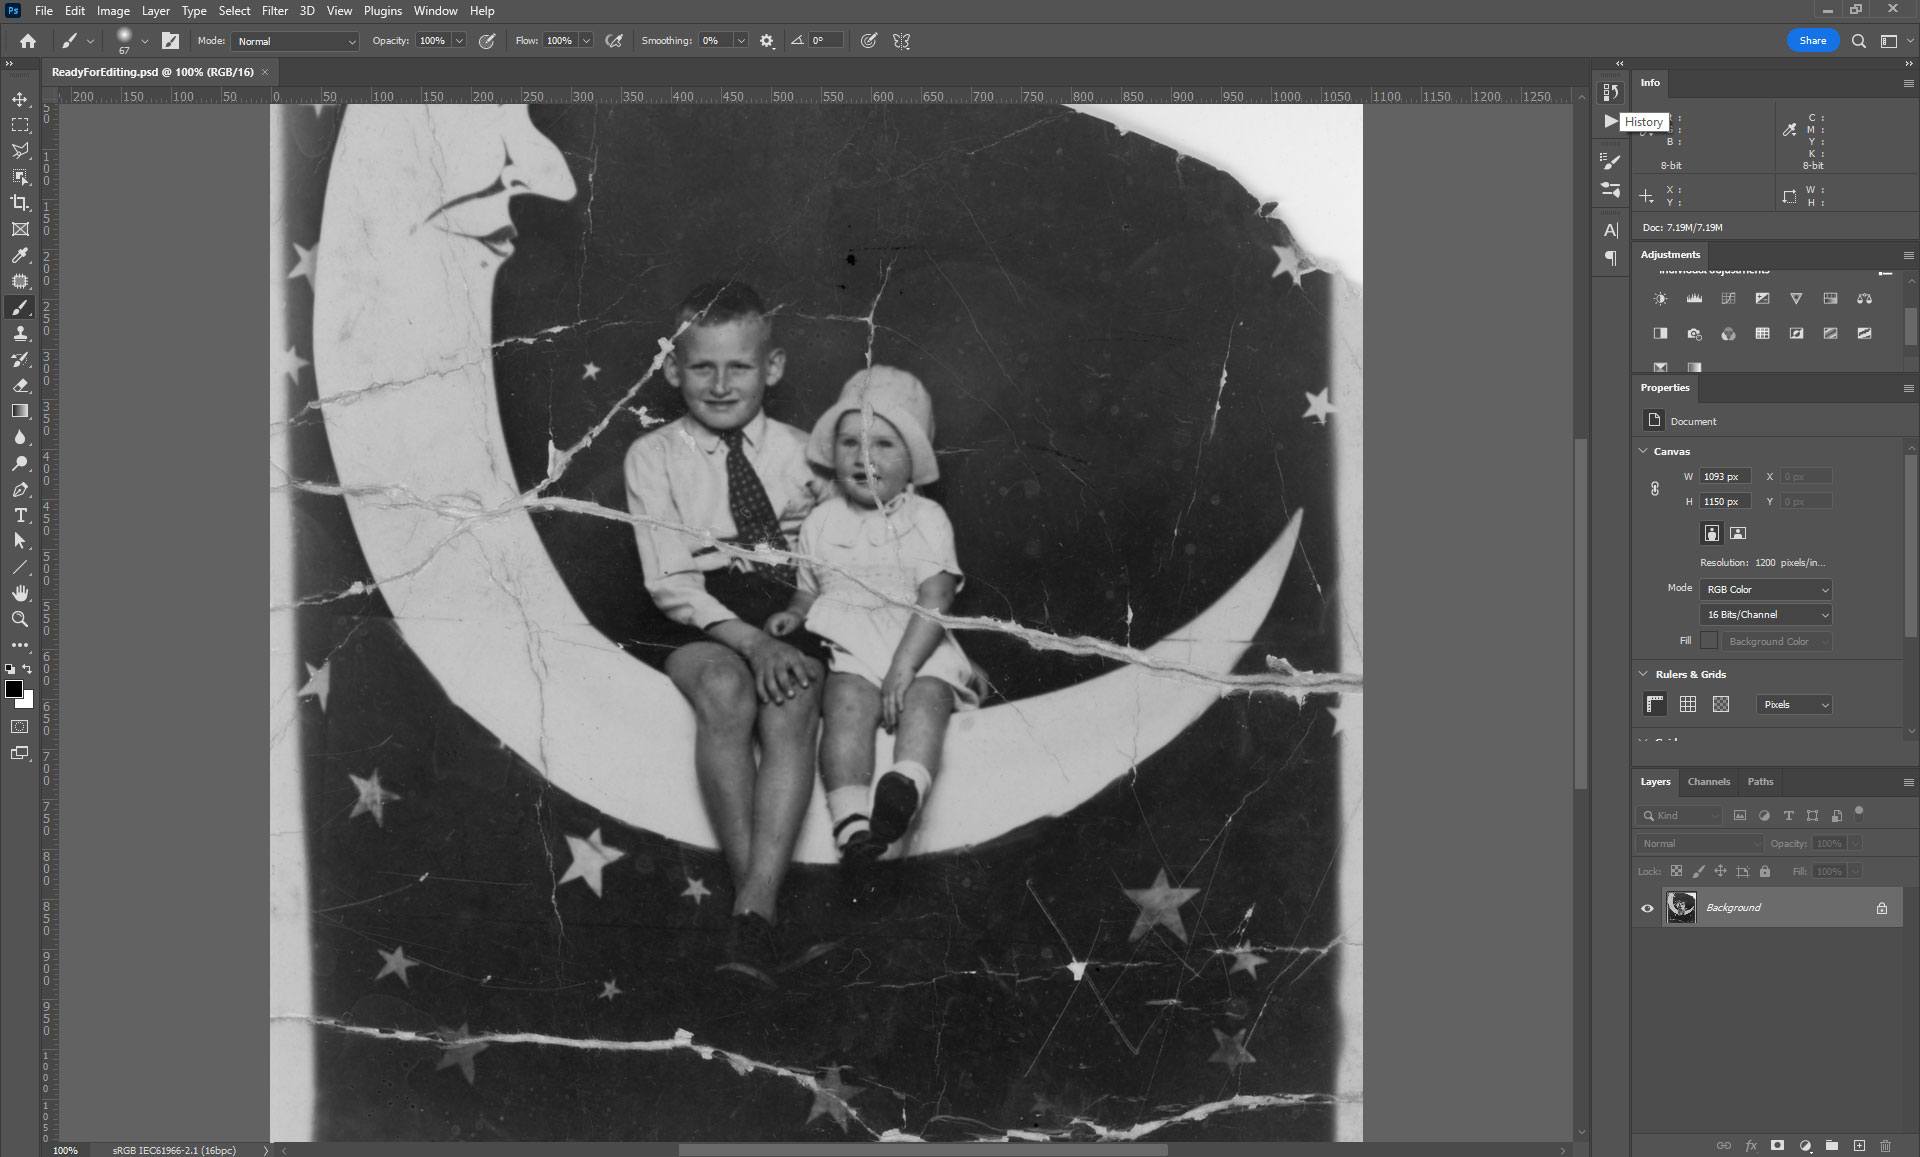This screenshot has height=1157, width=1920.
Task: Select the Crop tool
Action: pyautogui.click(x=20, y=203)
